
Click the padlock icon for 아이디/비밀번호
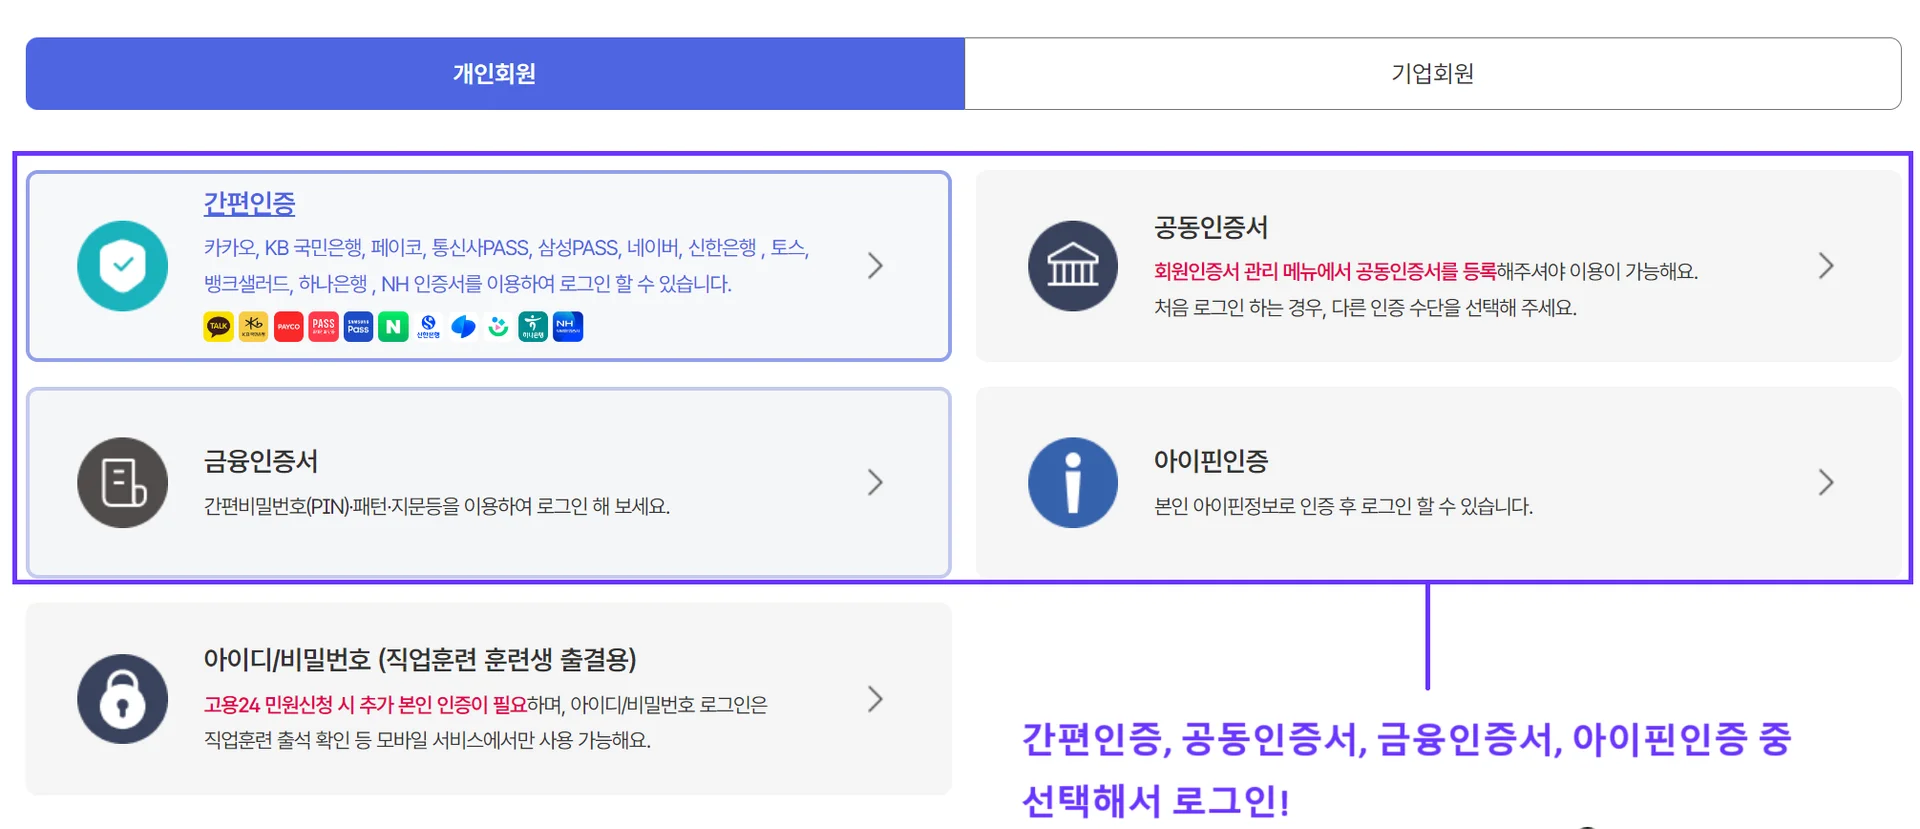[x=123, y=699]
